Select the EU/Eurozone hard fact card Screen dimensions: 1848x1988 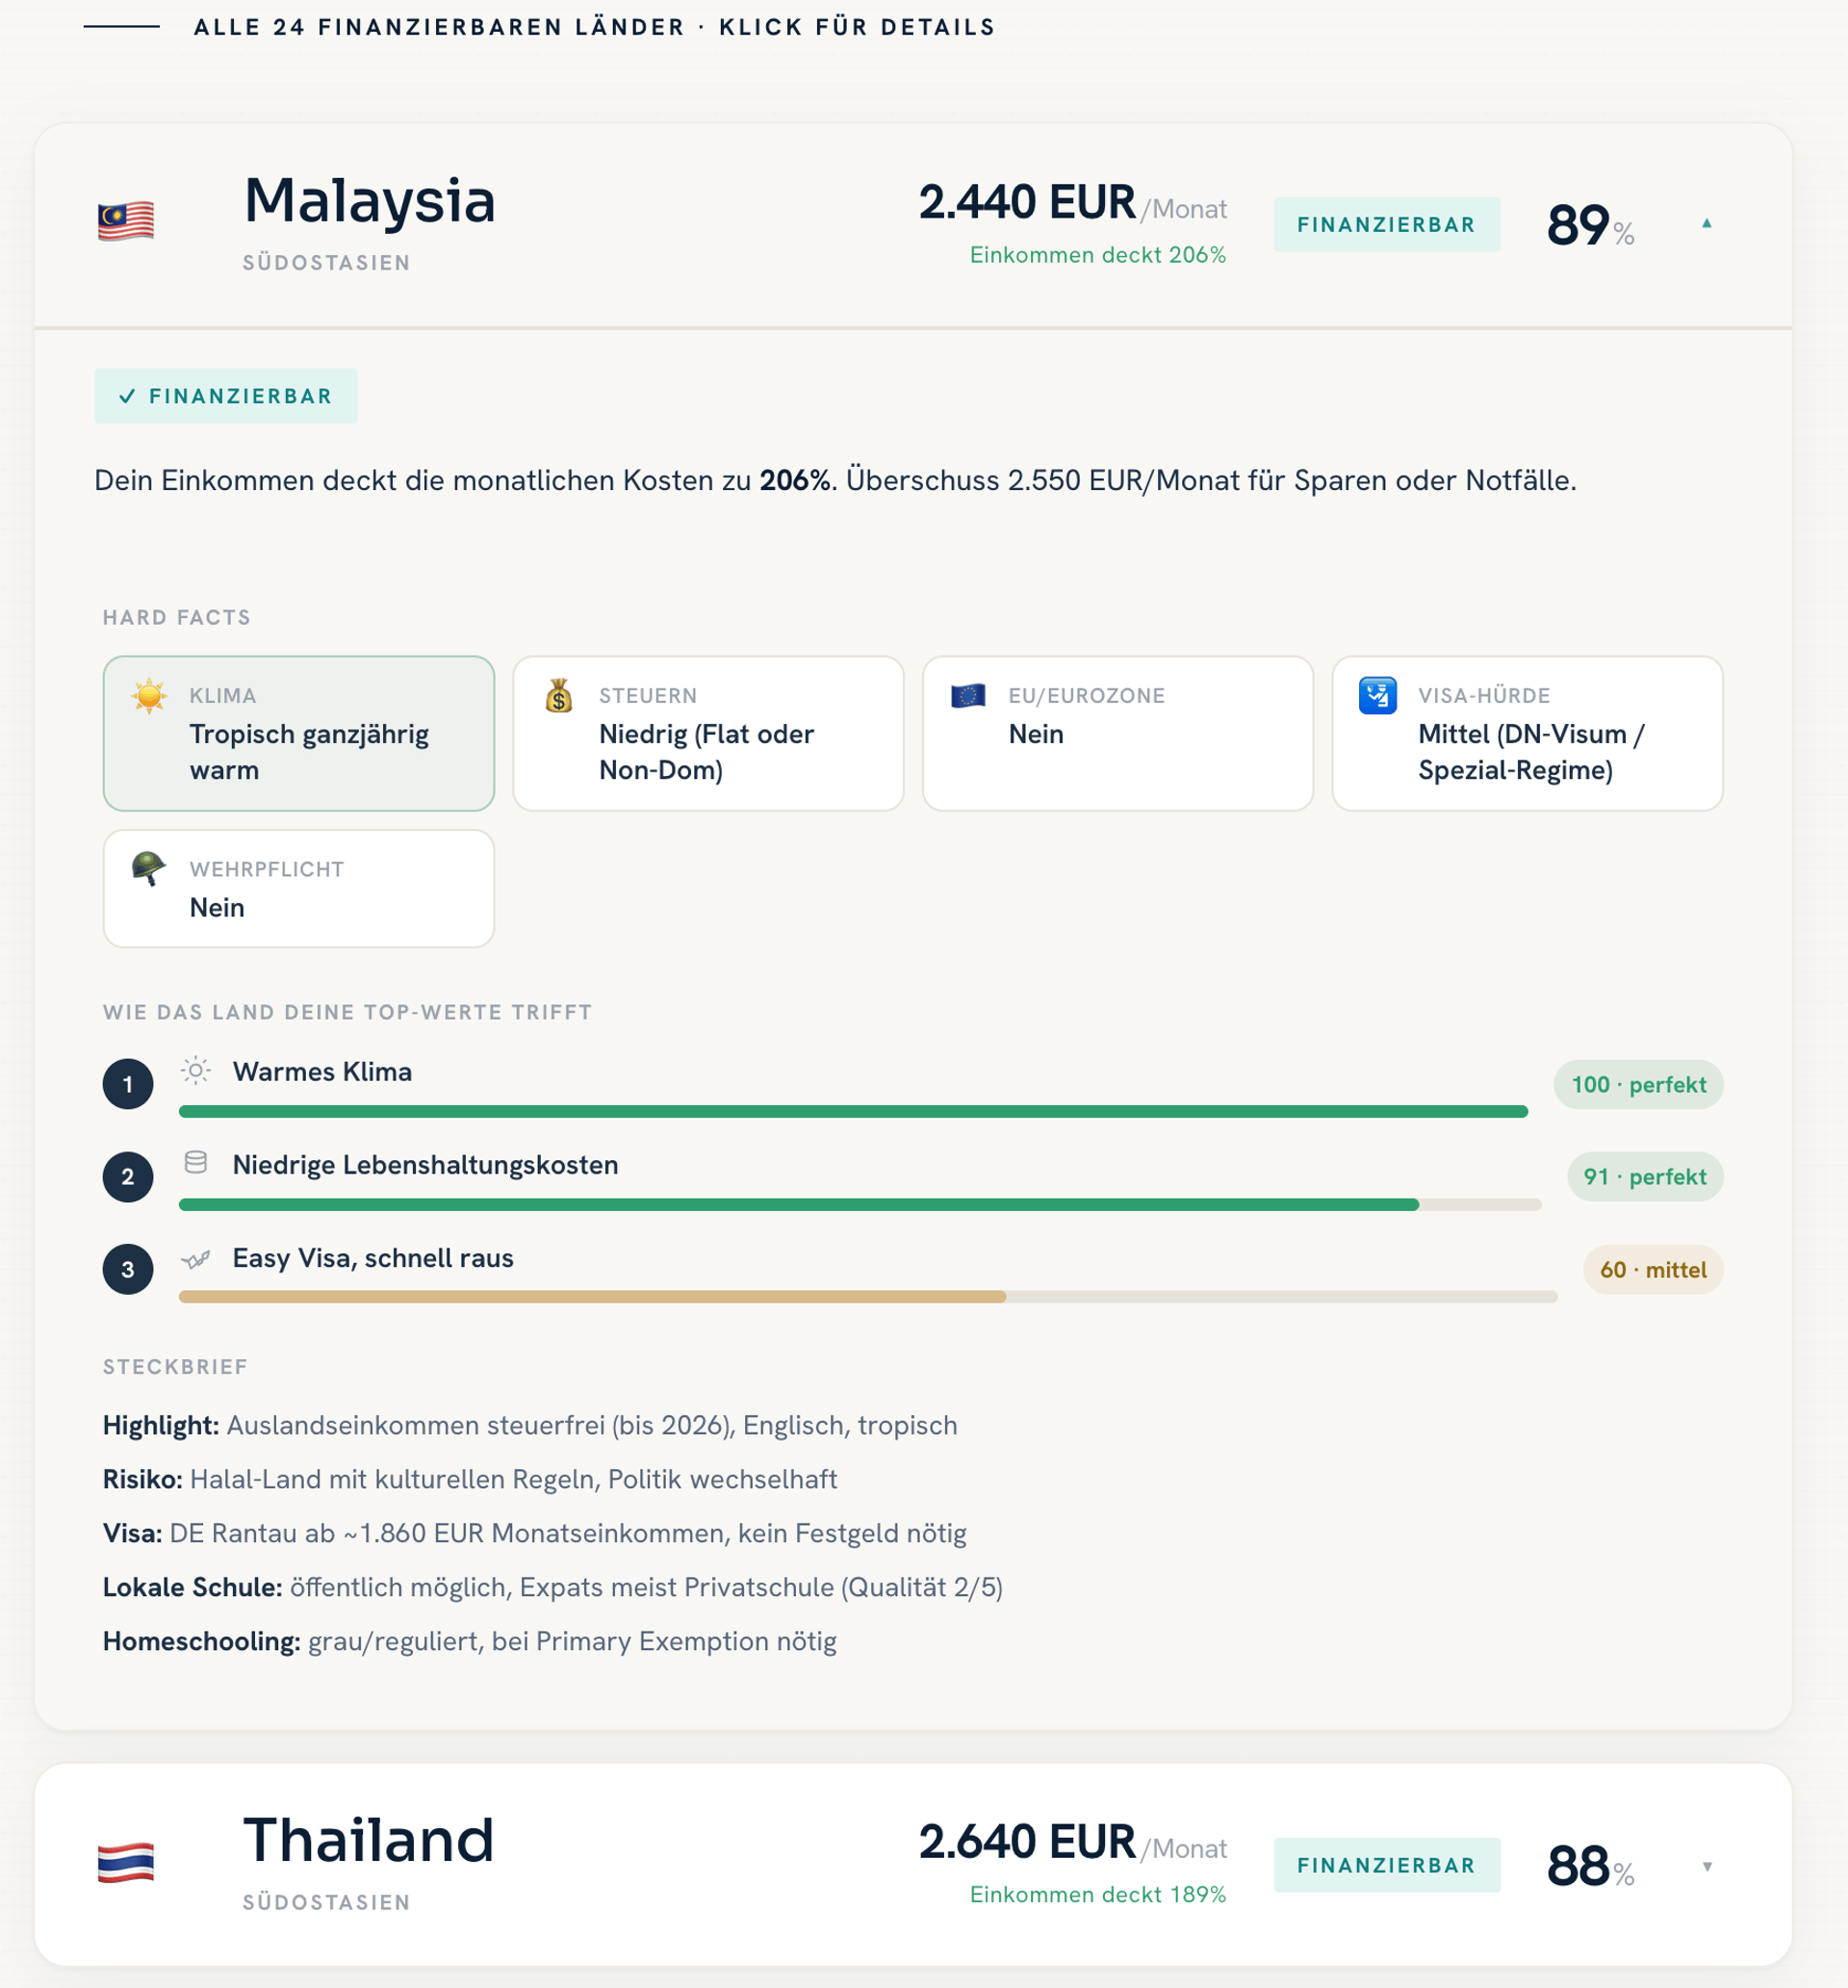1117,733
